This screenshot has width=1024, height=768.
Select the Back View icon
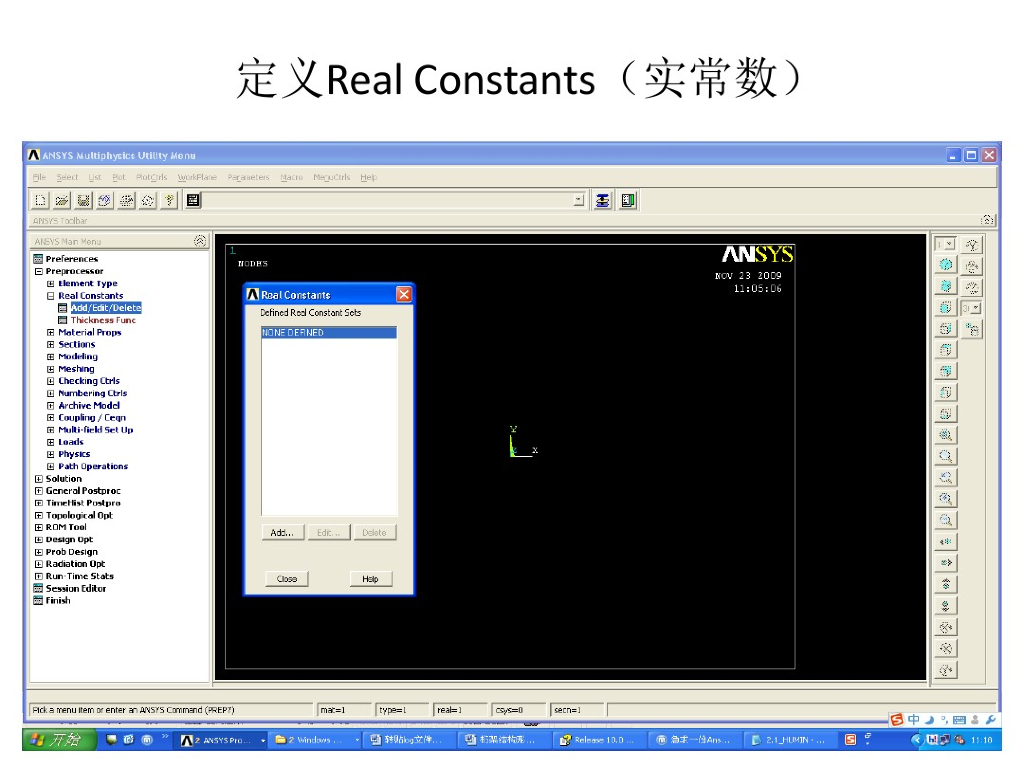945,372
